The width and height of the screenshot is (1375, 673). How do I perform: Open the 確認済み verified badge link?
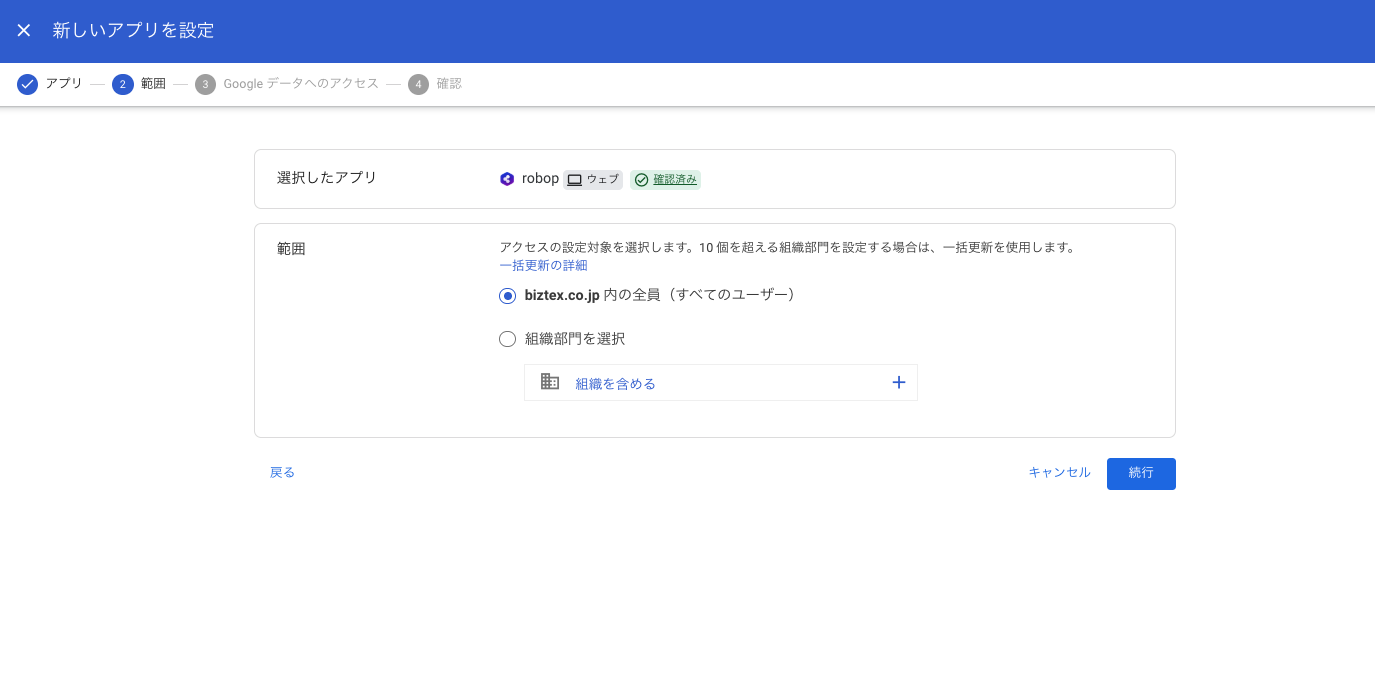[675, 180]
